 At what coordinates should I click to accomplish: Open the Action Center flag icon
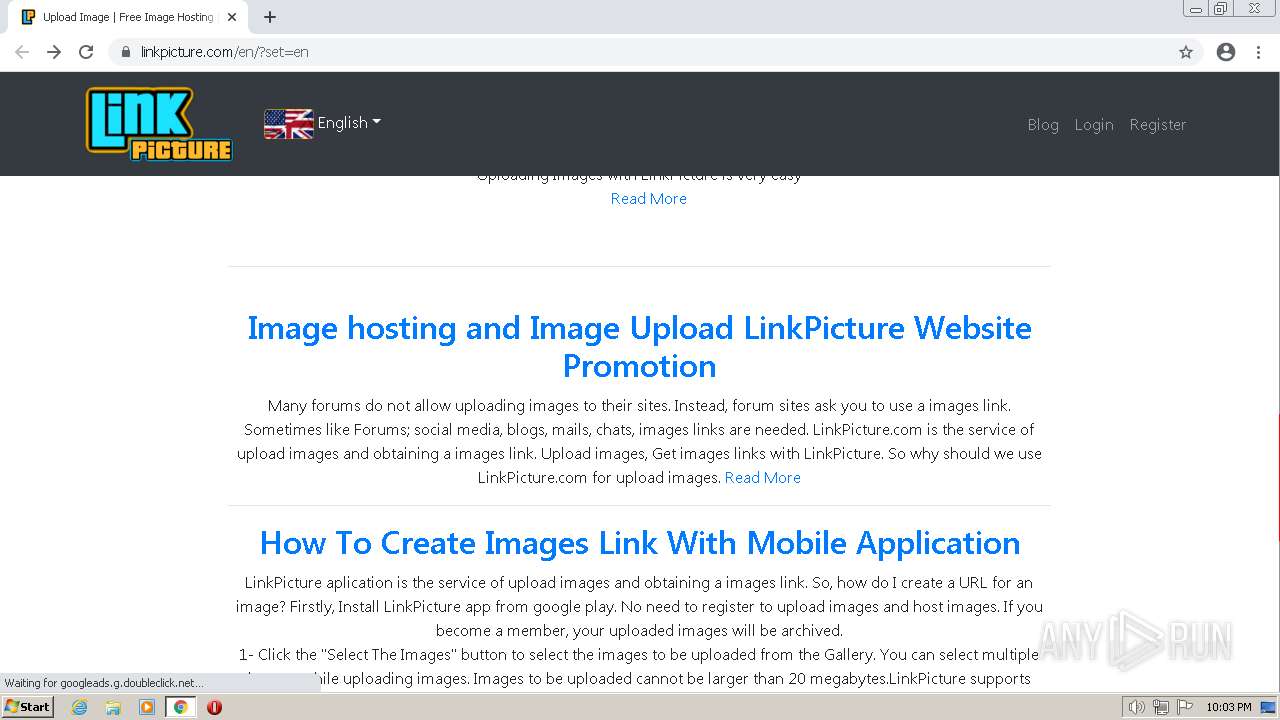1185,707
